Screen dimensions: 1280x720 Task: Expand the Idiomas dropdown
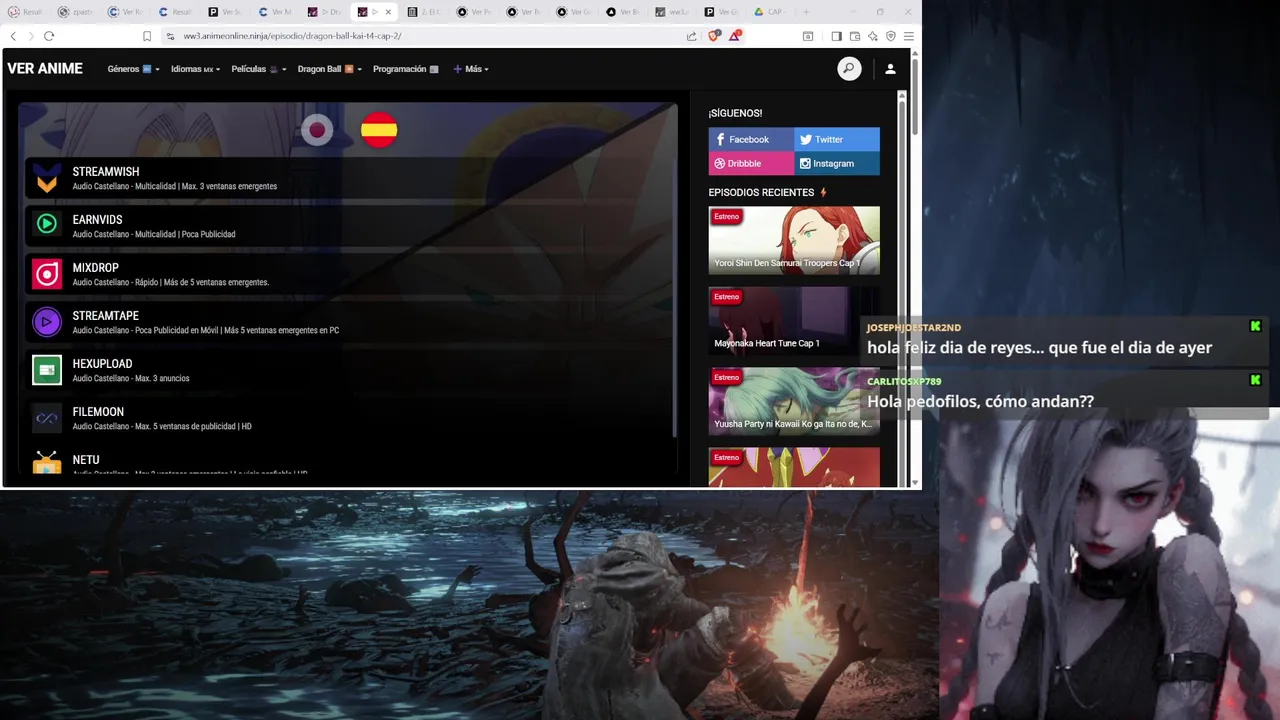point(195,69)
